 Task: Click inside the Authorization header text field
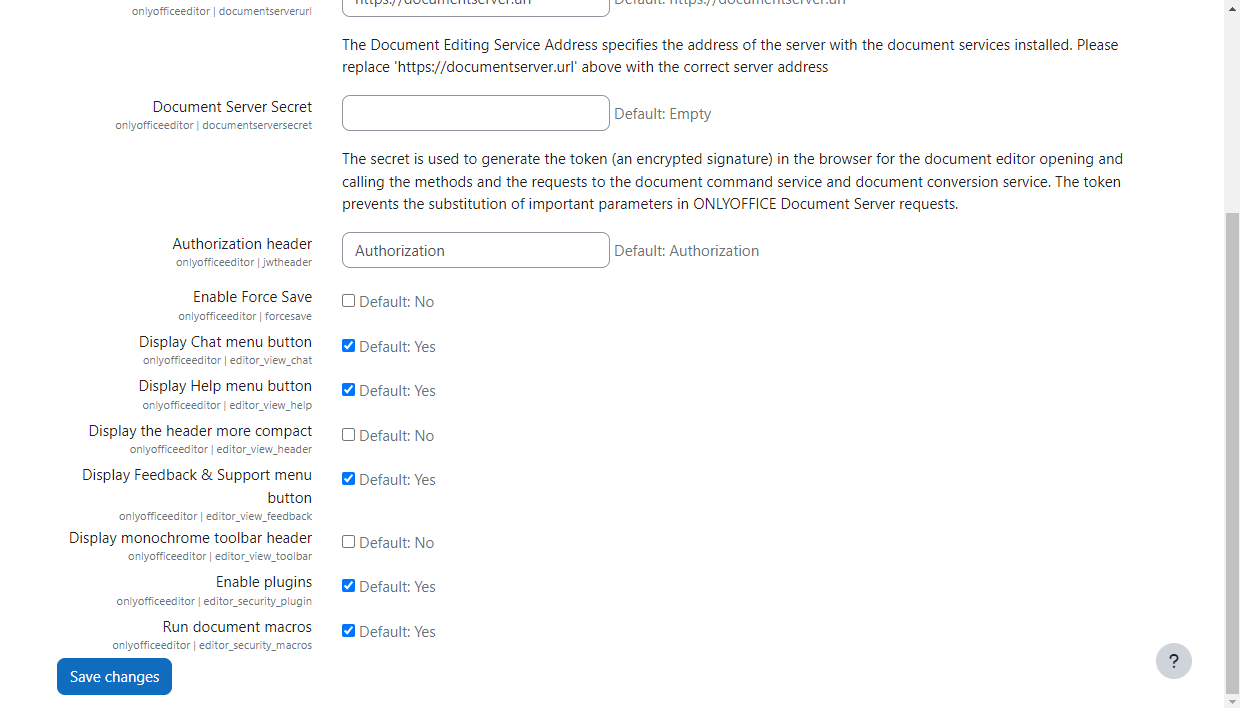click(475, 250)
